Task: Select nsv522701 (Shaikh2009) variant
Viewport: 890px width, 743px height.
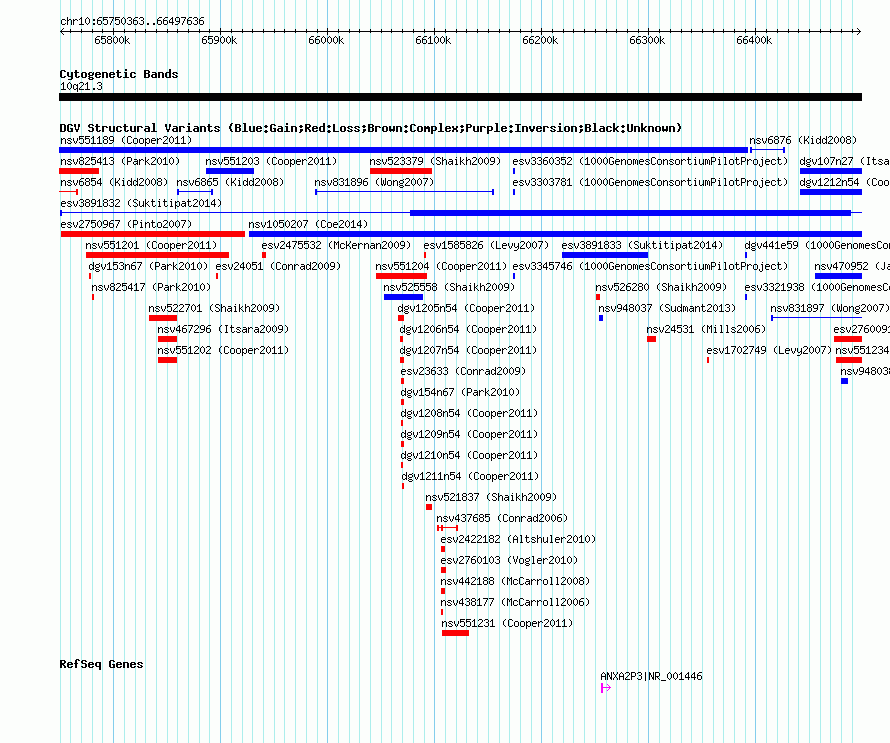Action: click(x=214, y=308)
